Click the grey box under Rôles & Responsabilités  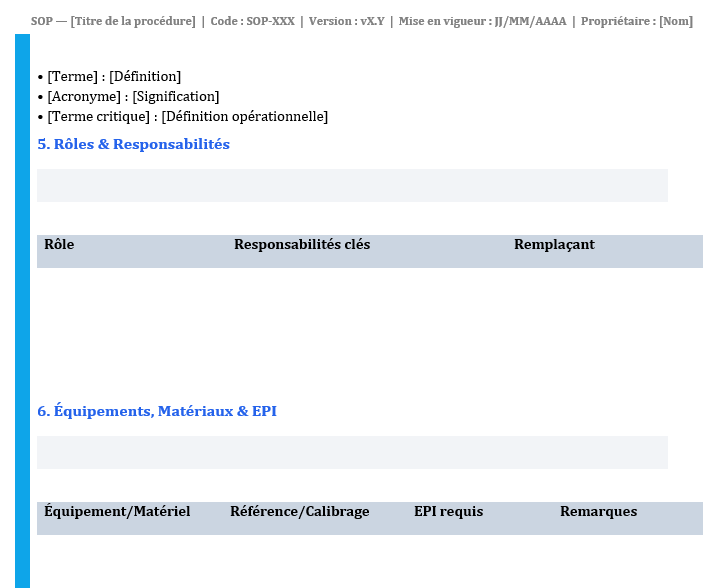coord(352,185)
